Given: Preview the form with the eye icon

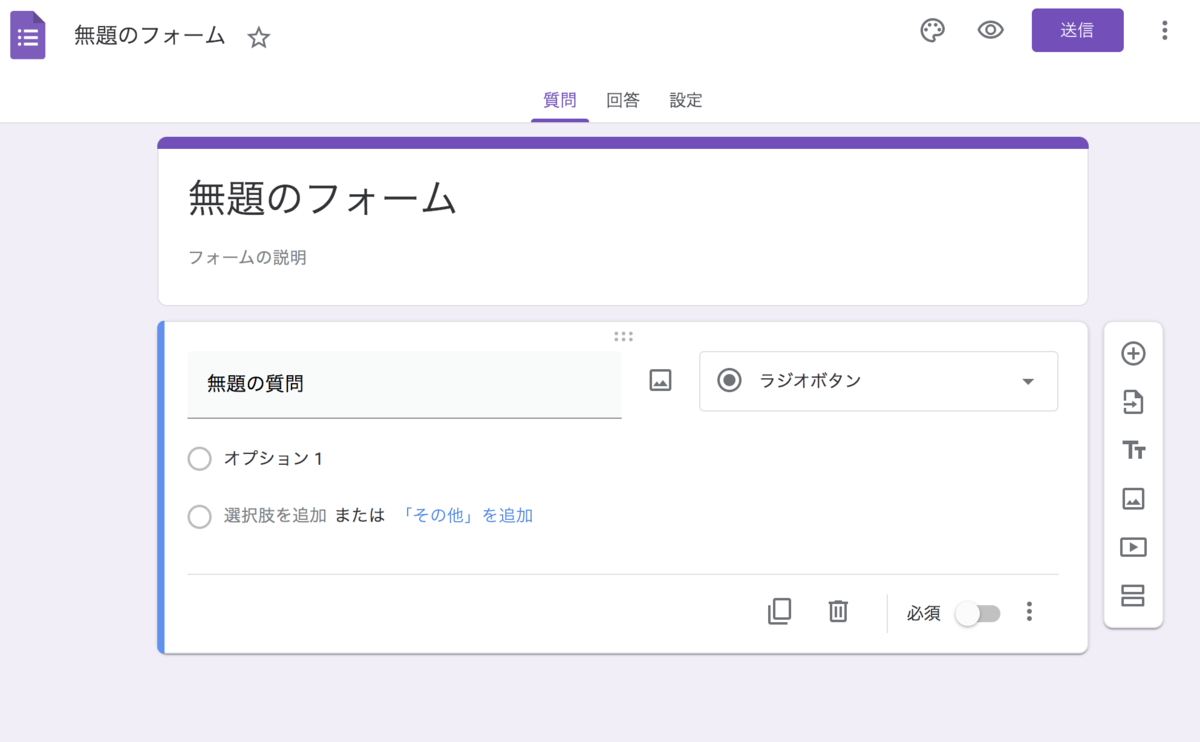Looking at the screenshot, I should [990, 31].
